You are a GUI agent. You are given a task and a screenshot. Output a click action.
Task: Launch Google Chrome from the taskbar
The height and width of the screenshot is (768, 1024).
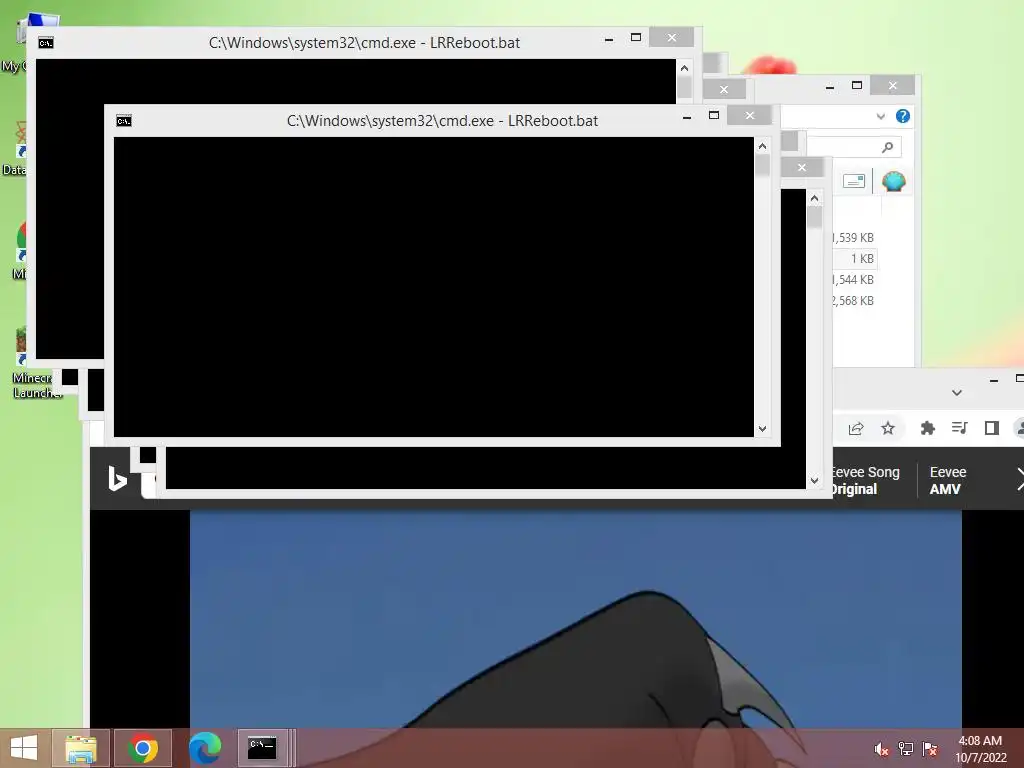pos(142,748)
